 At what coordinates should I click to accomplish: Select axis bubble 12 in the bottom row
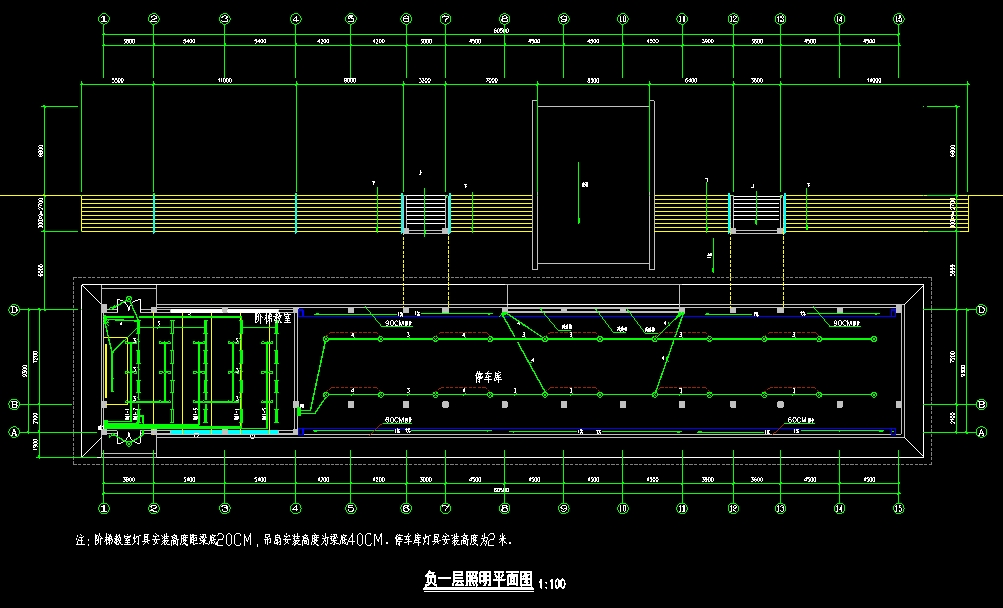coord(733,508)
